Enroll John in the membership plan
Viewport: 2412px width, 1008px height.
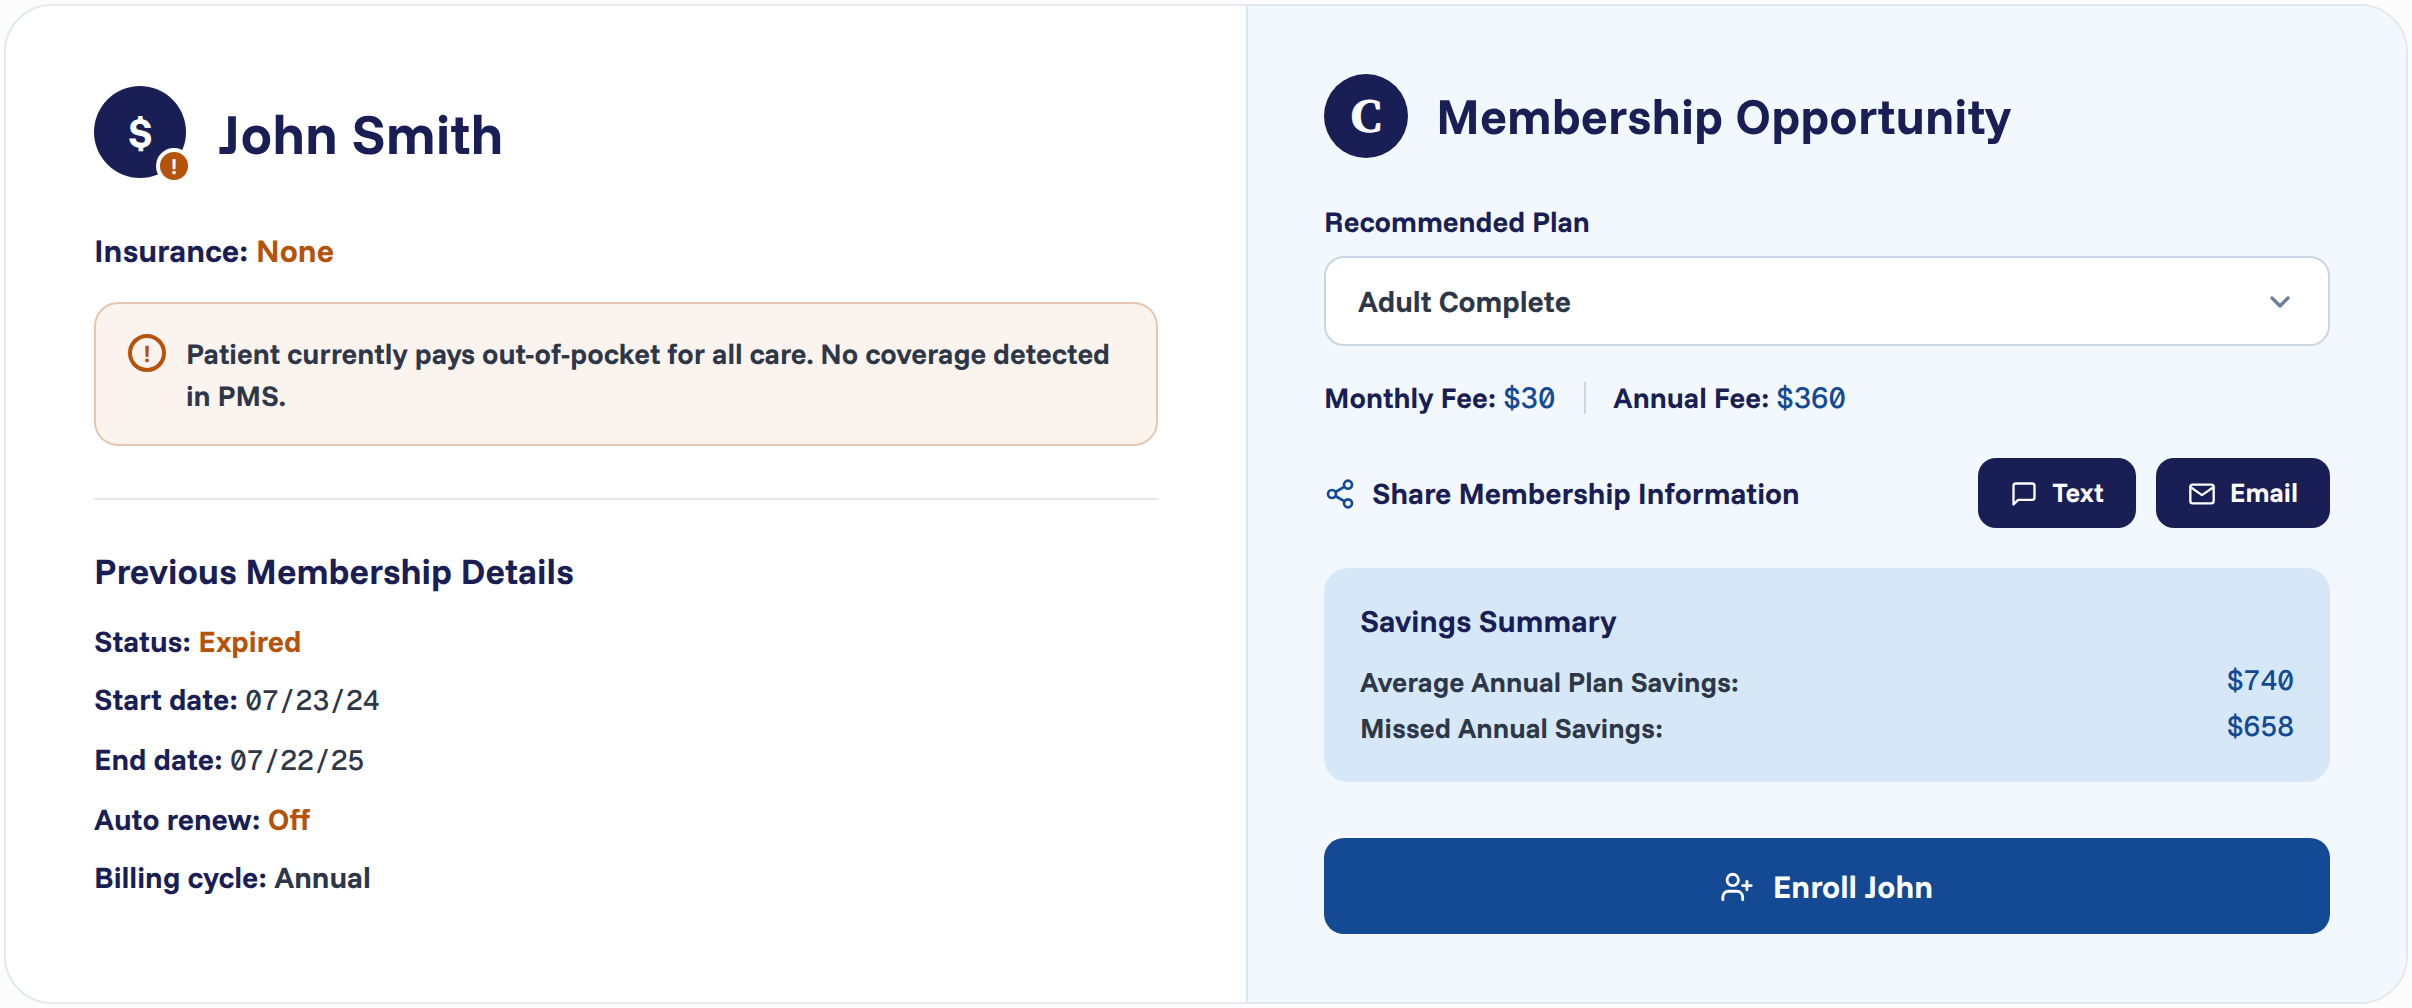[1827, 886]
